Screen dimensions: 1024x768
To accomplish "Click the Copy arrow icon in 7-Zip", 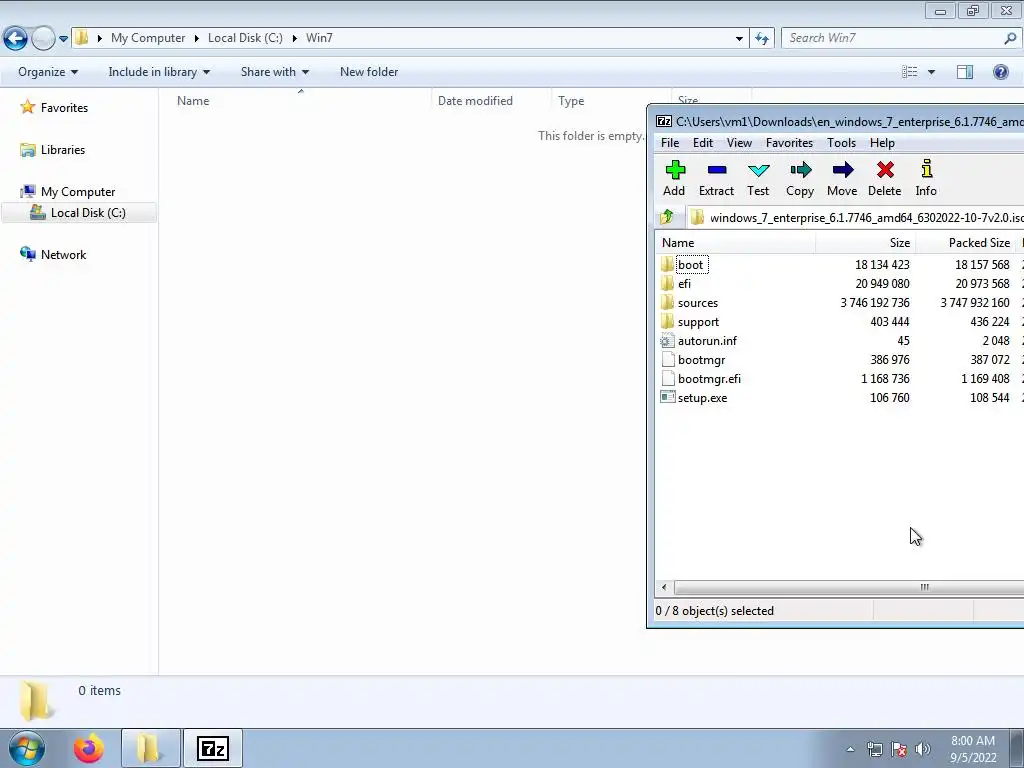I will pos(801,170).
